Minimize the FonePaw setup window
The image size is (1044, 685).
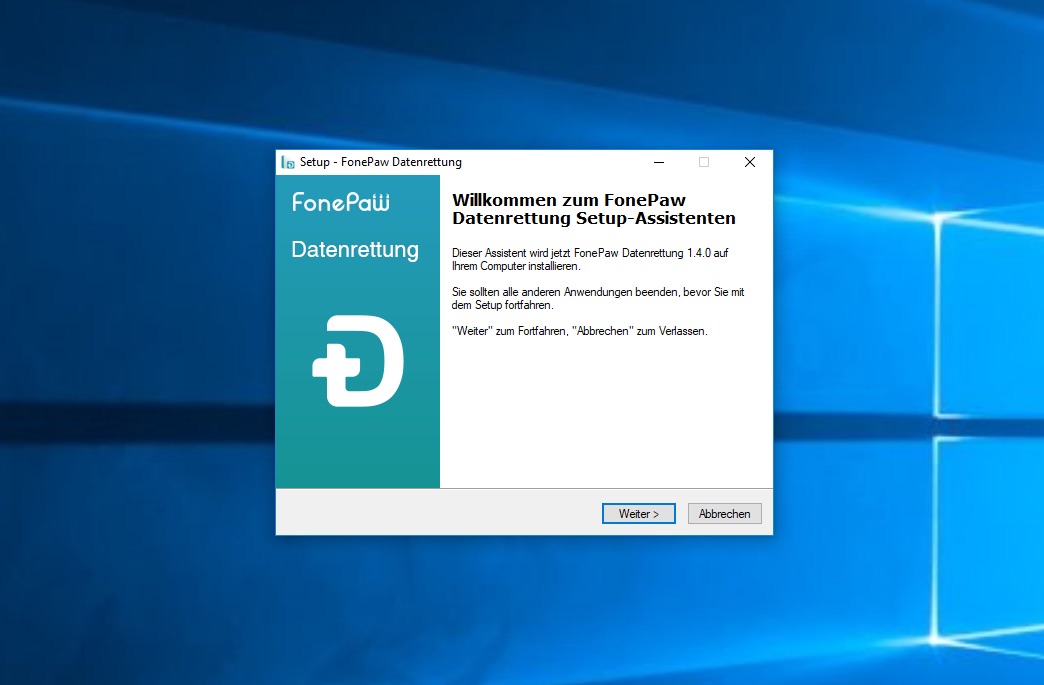pyautogui.click(x=659, y=162)
